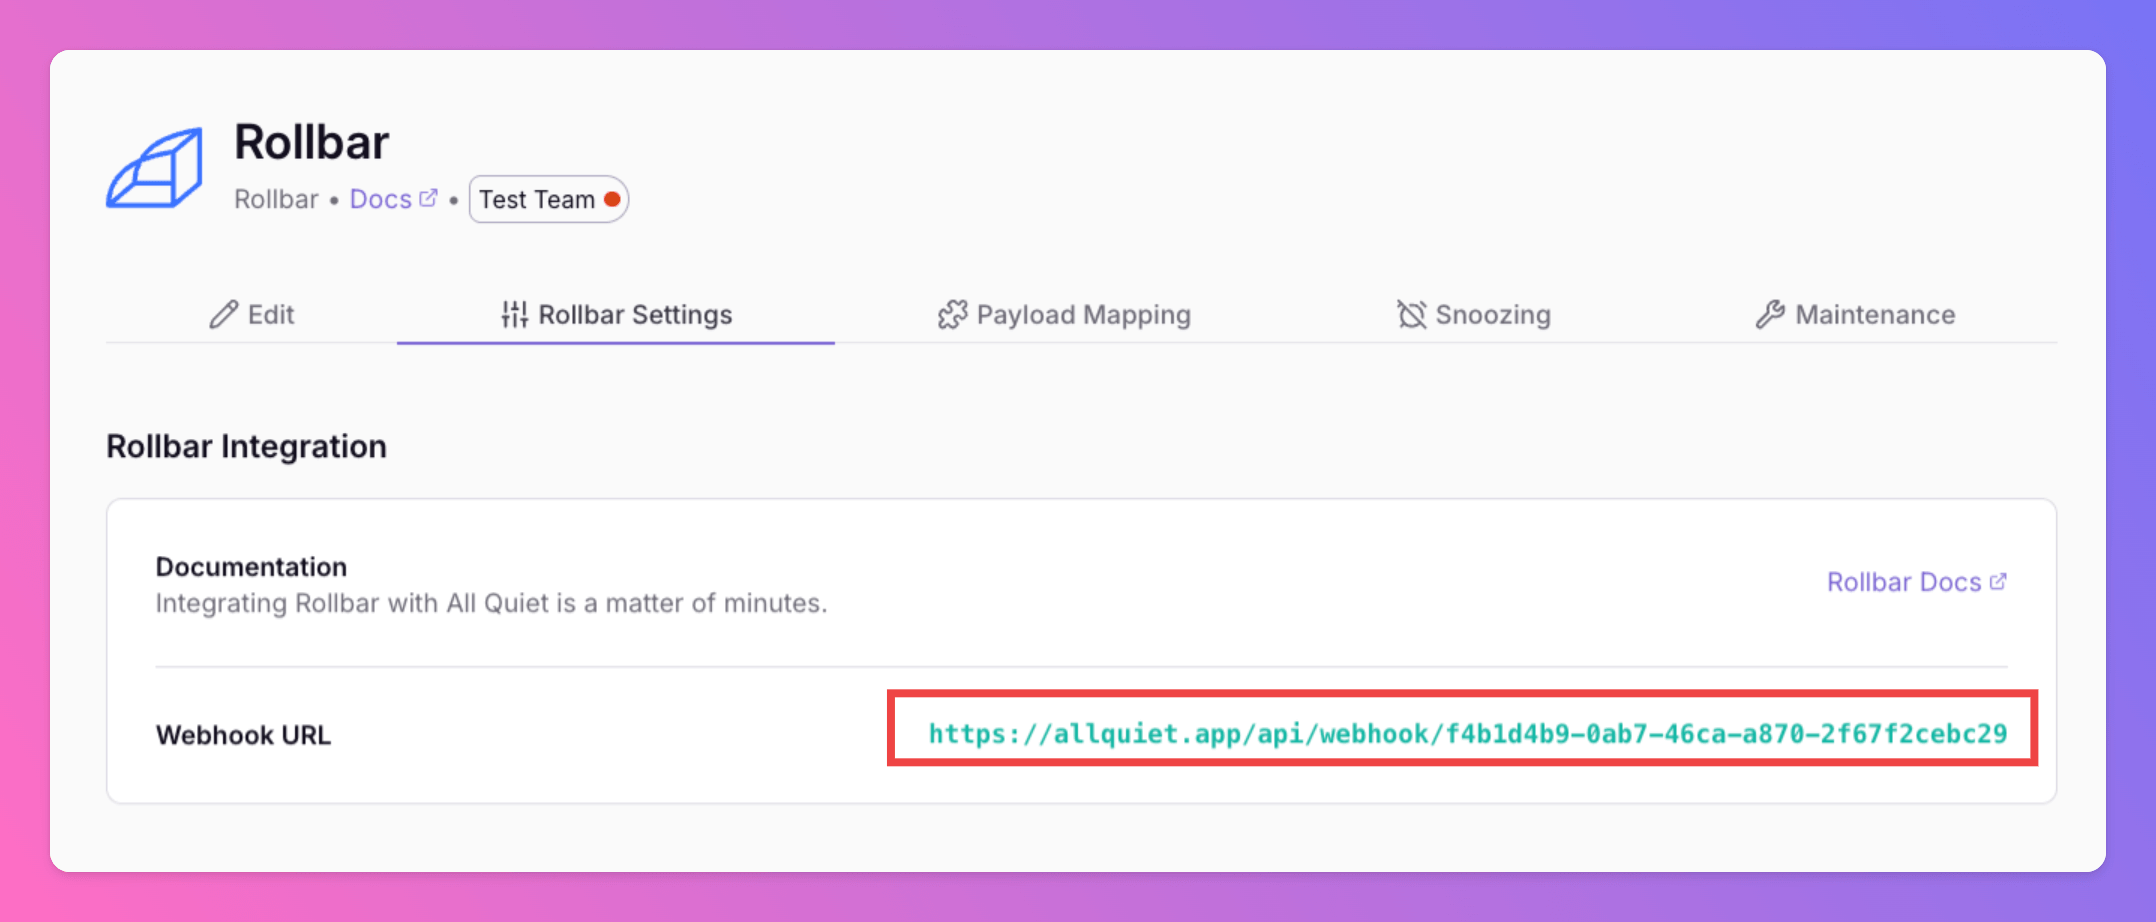Click external-link icon next to Rollbar Docs
The height and width of the screenshot is (922, 2156).
tap(1998, 581)
